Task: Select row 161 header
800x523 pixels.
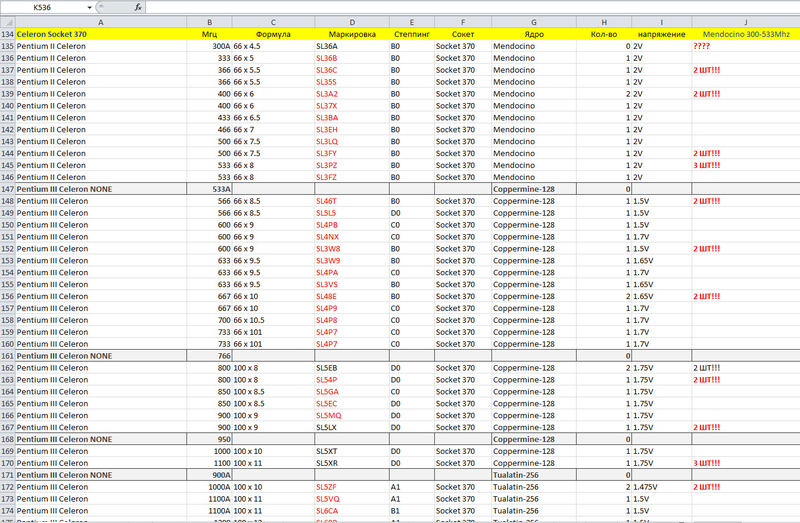Action: (8, 356)
